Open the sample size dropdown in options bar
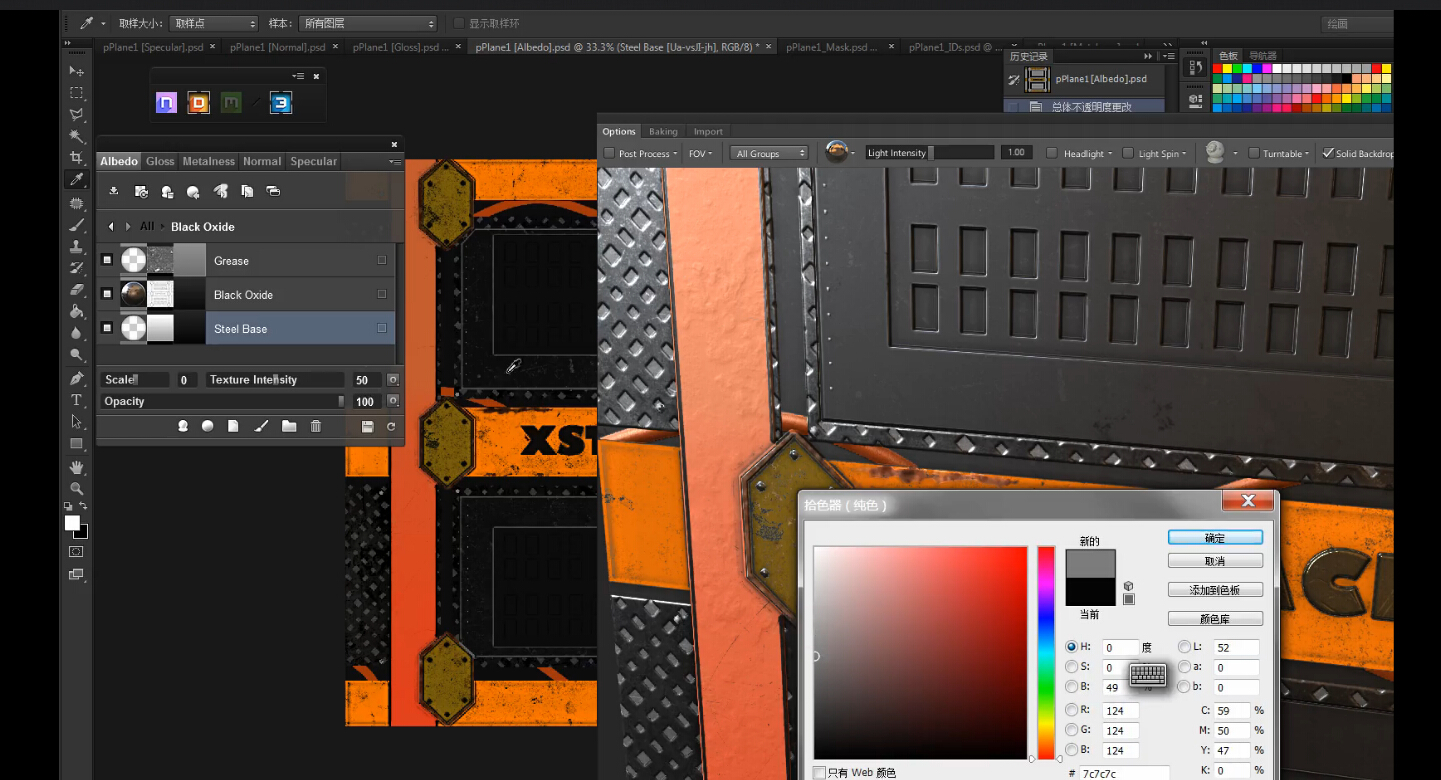Image resolution: width=1441 pixels, height=780 pixels. tap(213, 23)
